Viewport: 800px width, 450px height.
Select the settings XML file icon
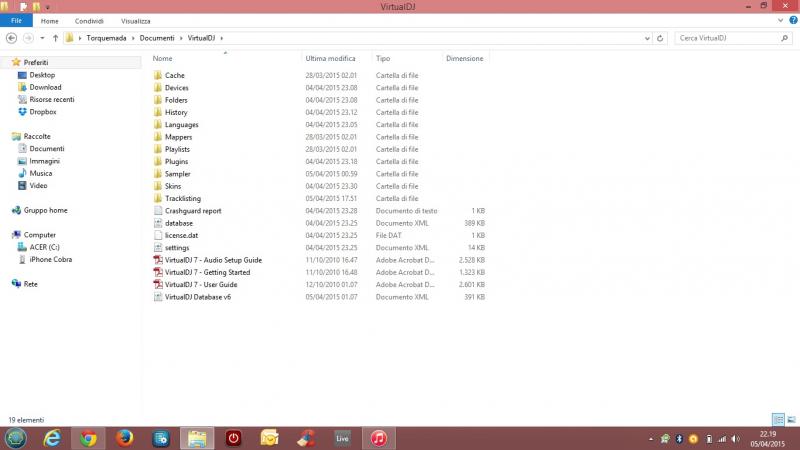[158, 247]
